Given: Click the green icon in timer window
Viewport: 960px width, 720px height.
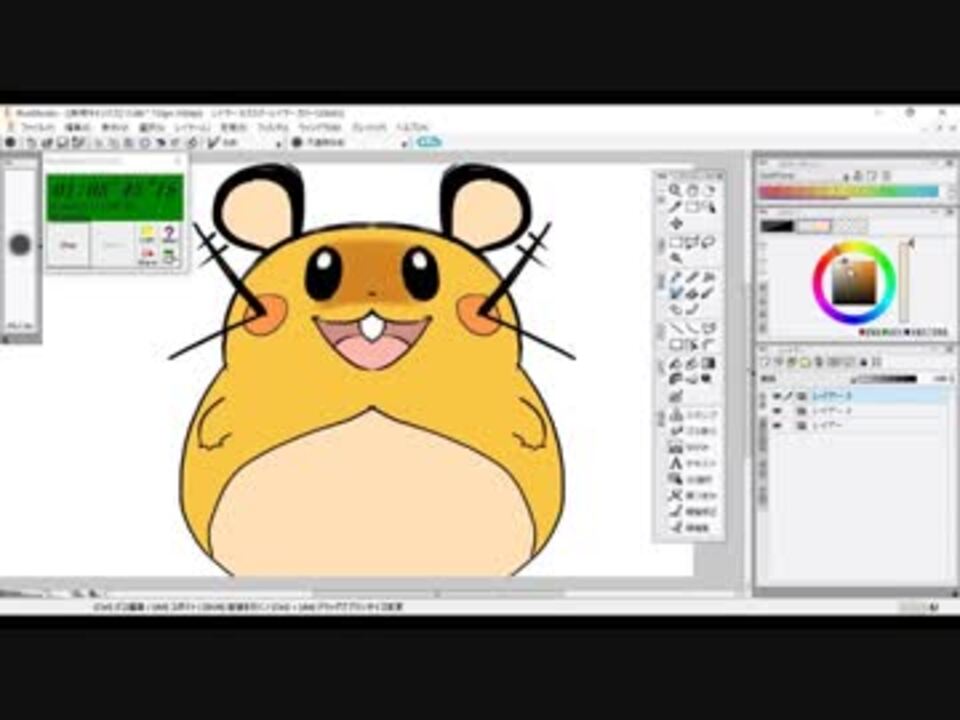Looking at the screenshot, I should coord(169,256).
